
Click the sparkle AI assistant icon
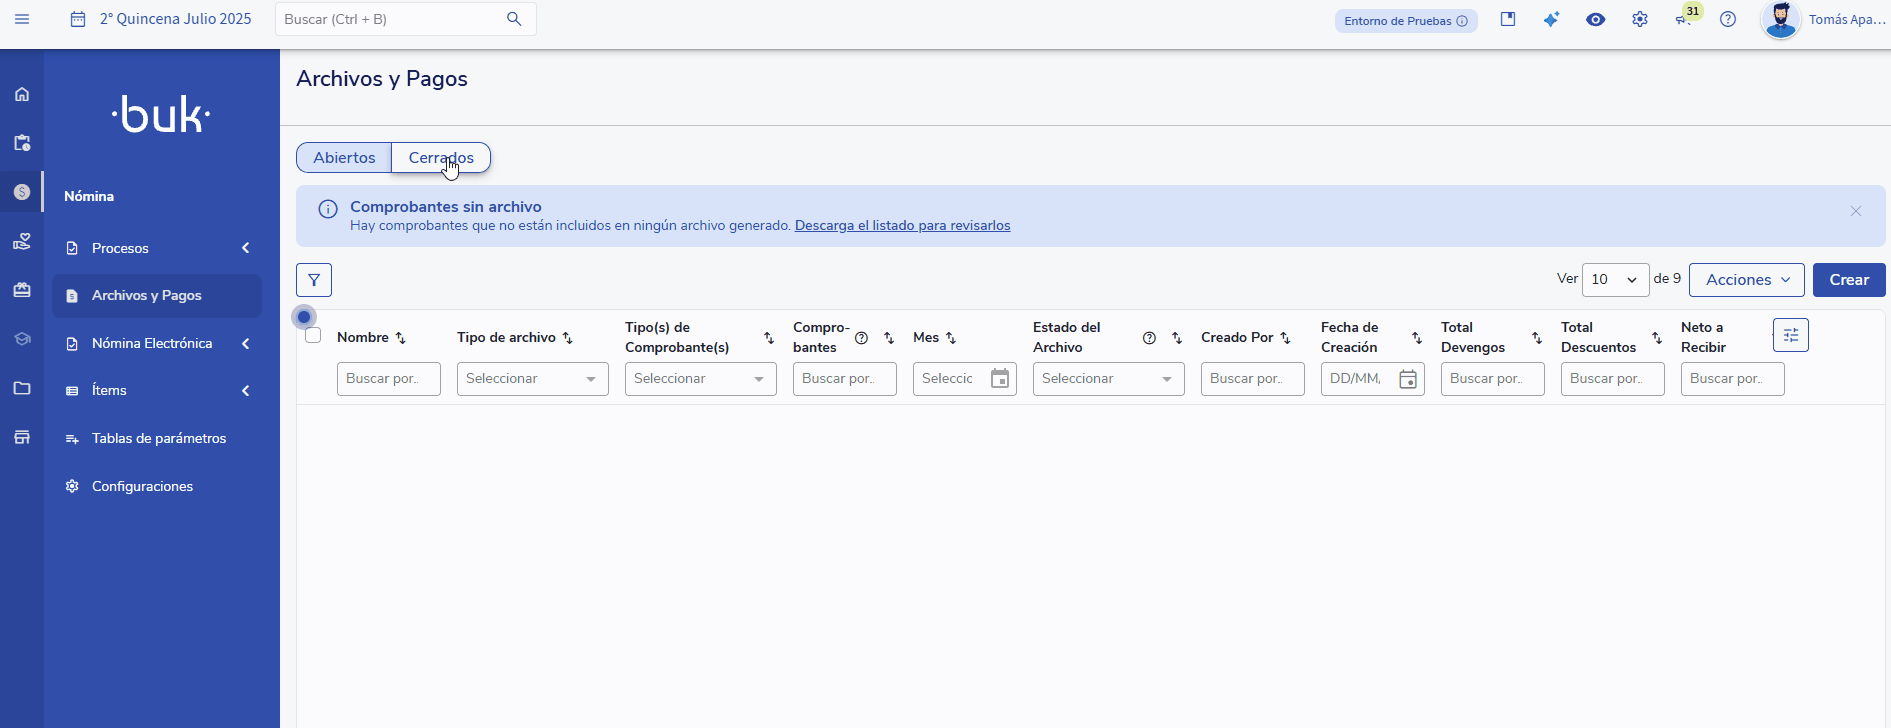[1551, 20]
